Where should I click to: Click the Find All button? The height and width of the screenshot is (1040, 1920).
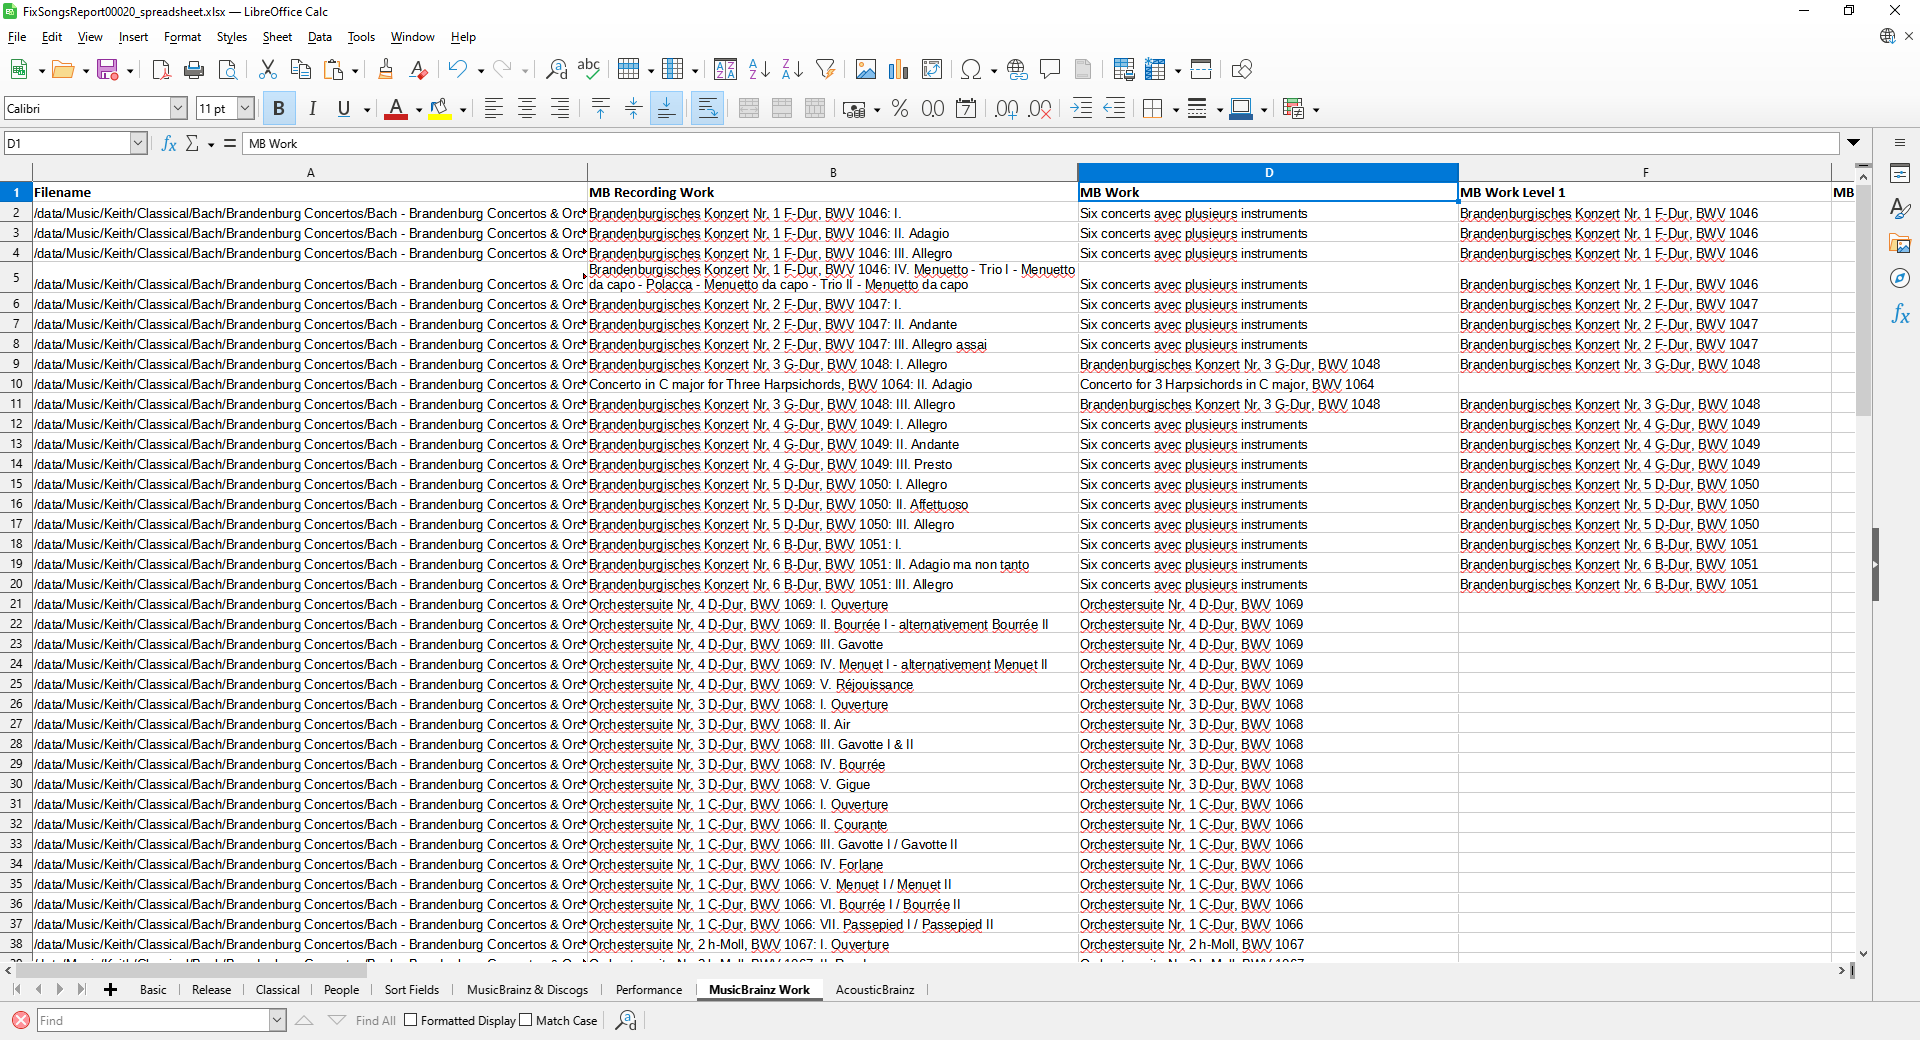(375, 1020)
